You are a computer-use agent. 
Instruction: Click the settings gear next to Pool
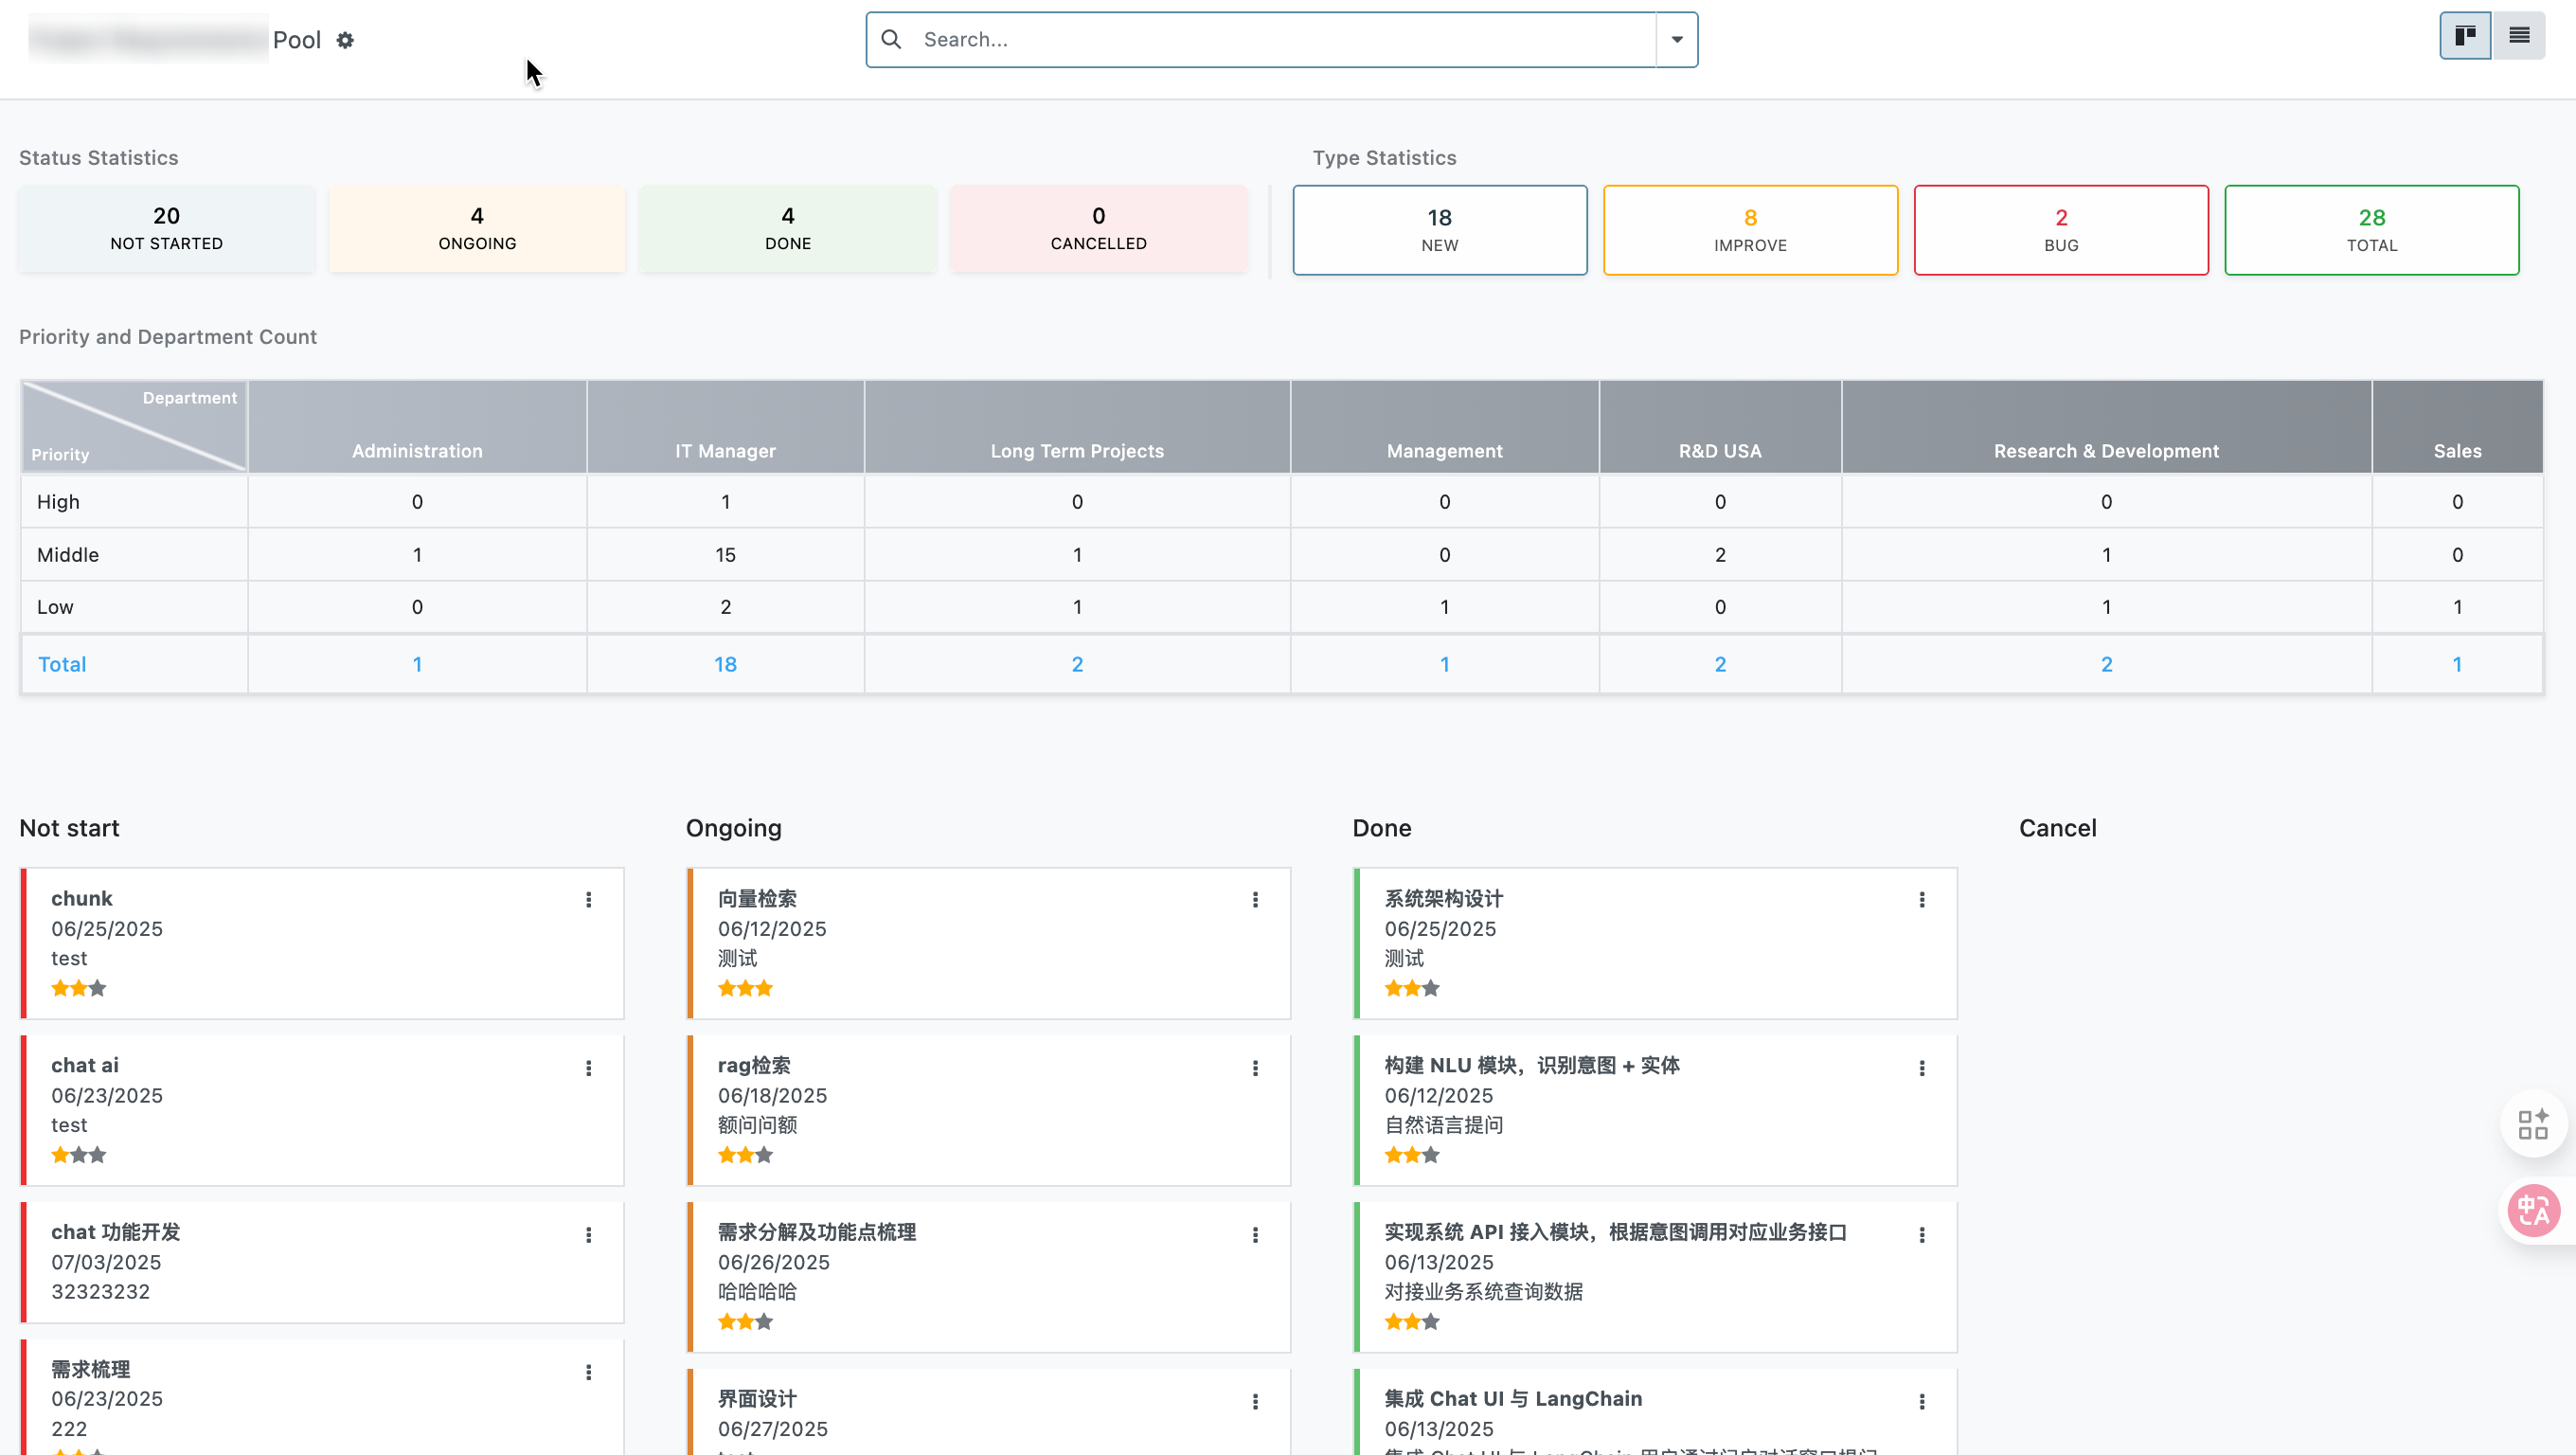(345, 40)
